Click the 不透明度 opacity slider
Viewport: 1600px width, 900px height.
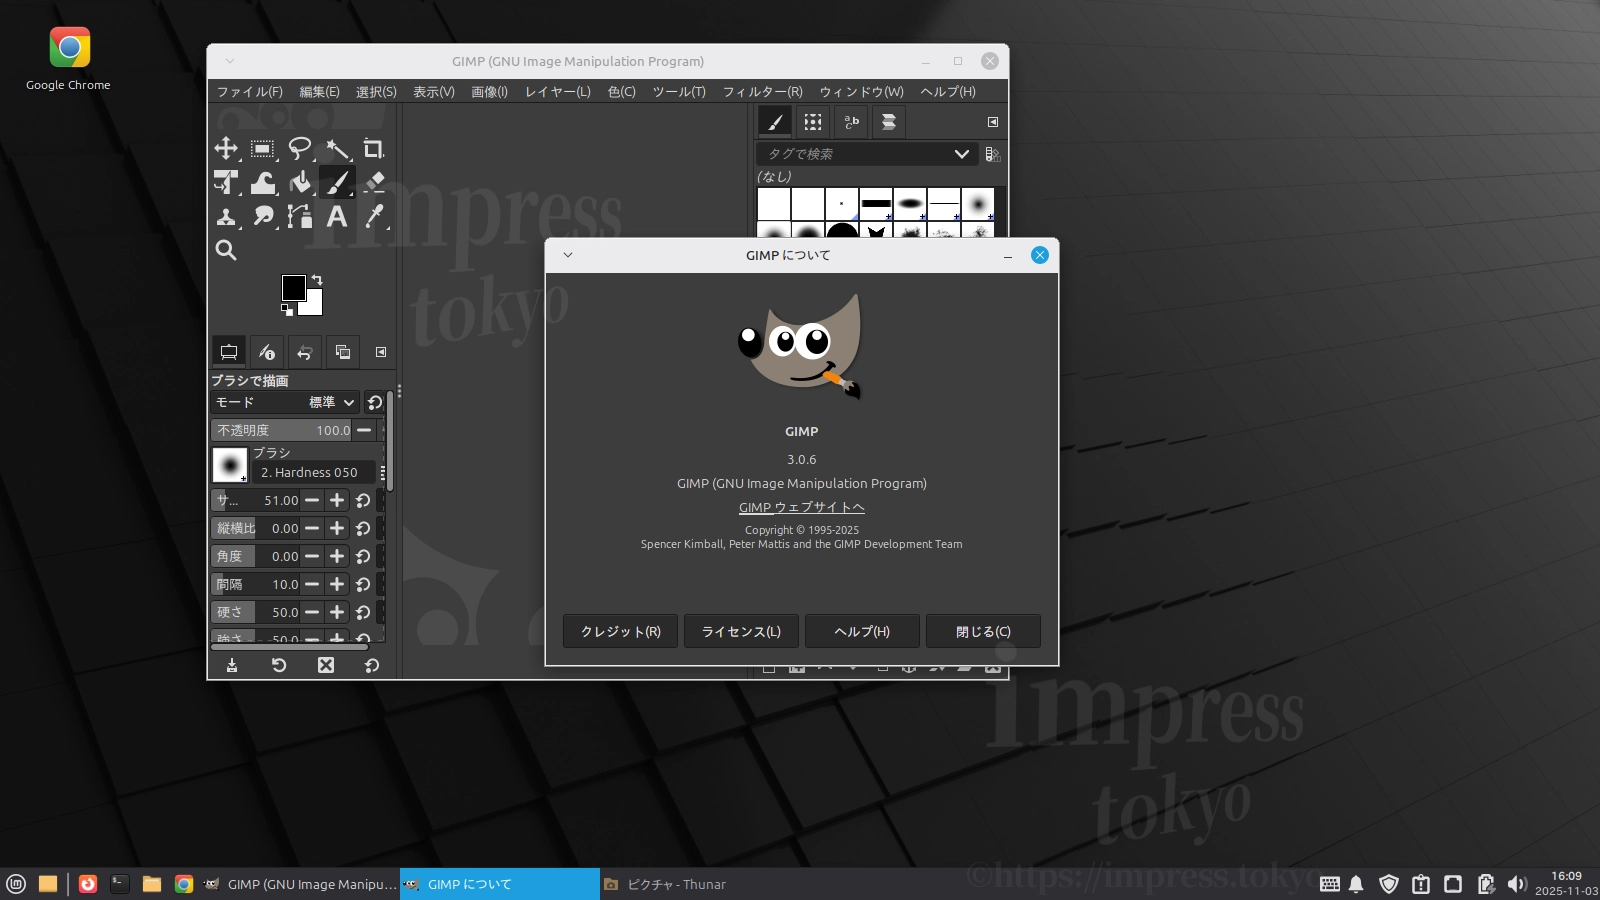click(x=282, y=430)
